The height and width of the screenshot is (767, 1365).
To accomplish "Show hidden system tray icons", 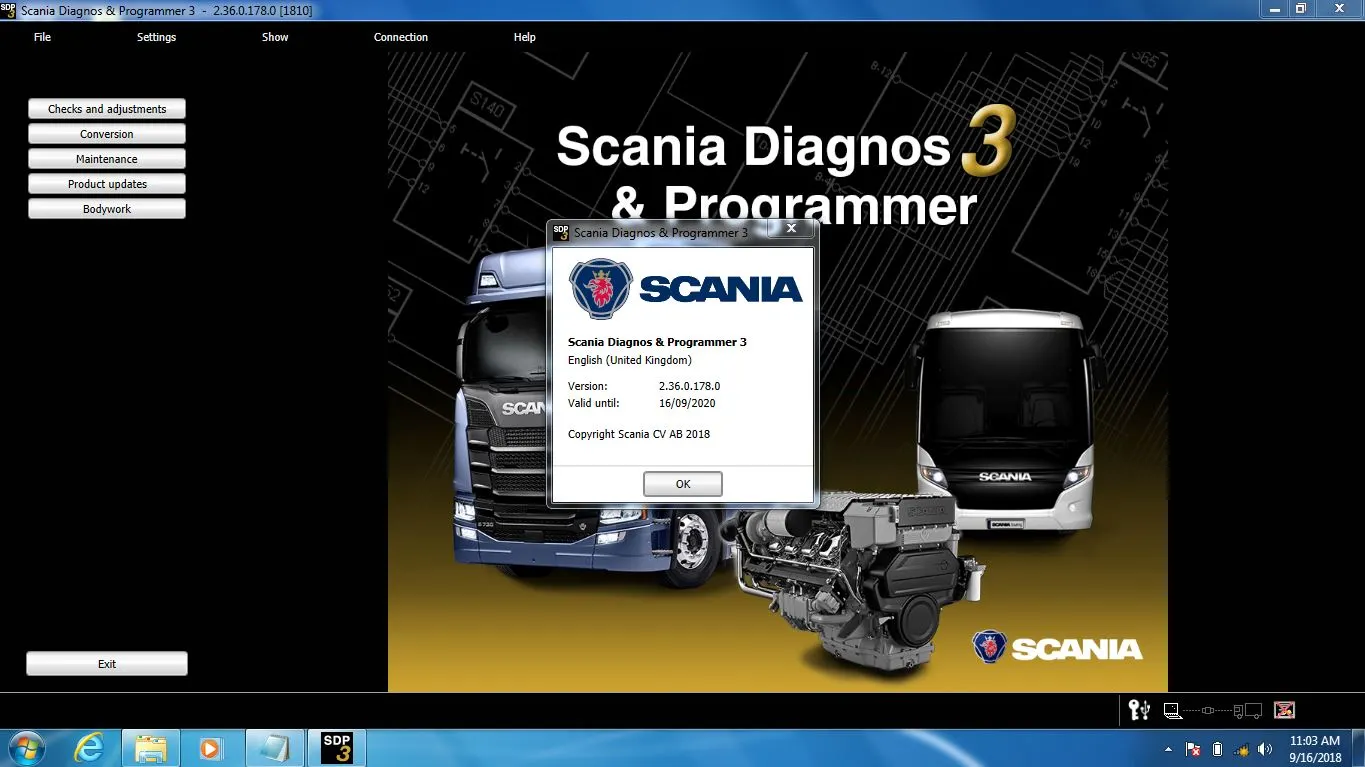I will pos(1168,749).
